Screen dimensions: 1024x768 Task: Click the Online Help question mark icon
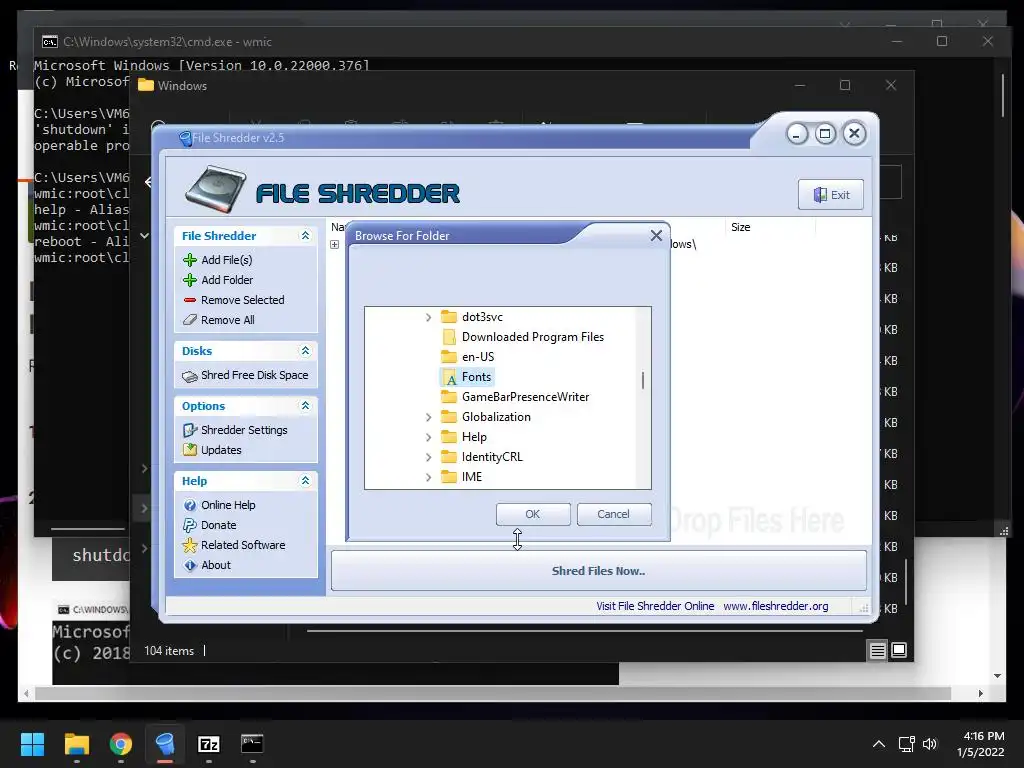click(190, 505)
